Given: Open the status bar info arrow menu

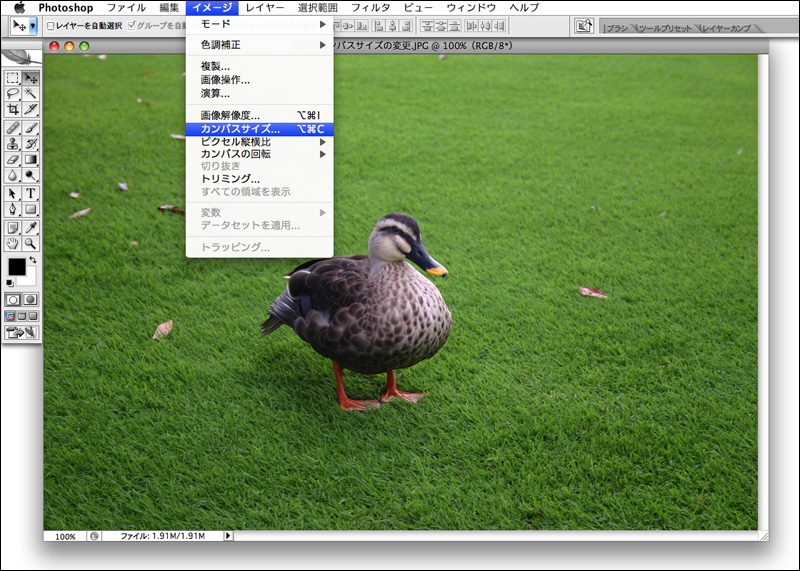Looking at the screenshot, I should tap(228, 536).
